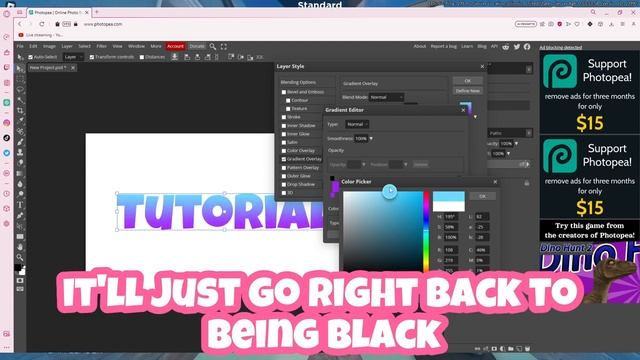Open Photopea Facebook link icon
This screenshot has width=640, height=360.
[x=527, y=47]
